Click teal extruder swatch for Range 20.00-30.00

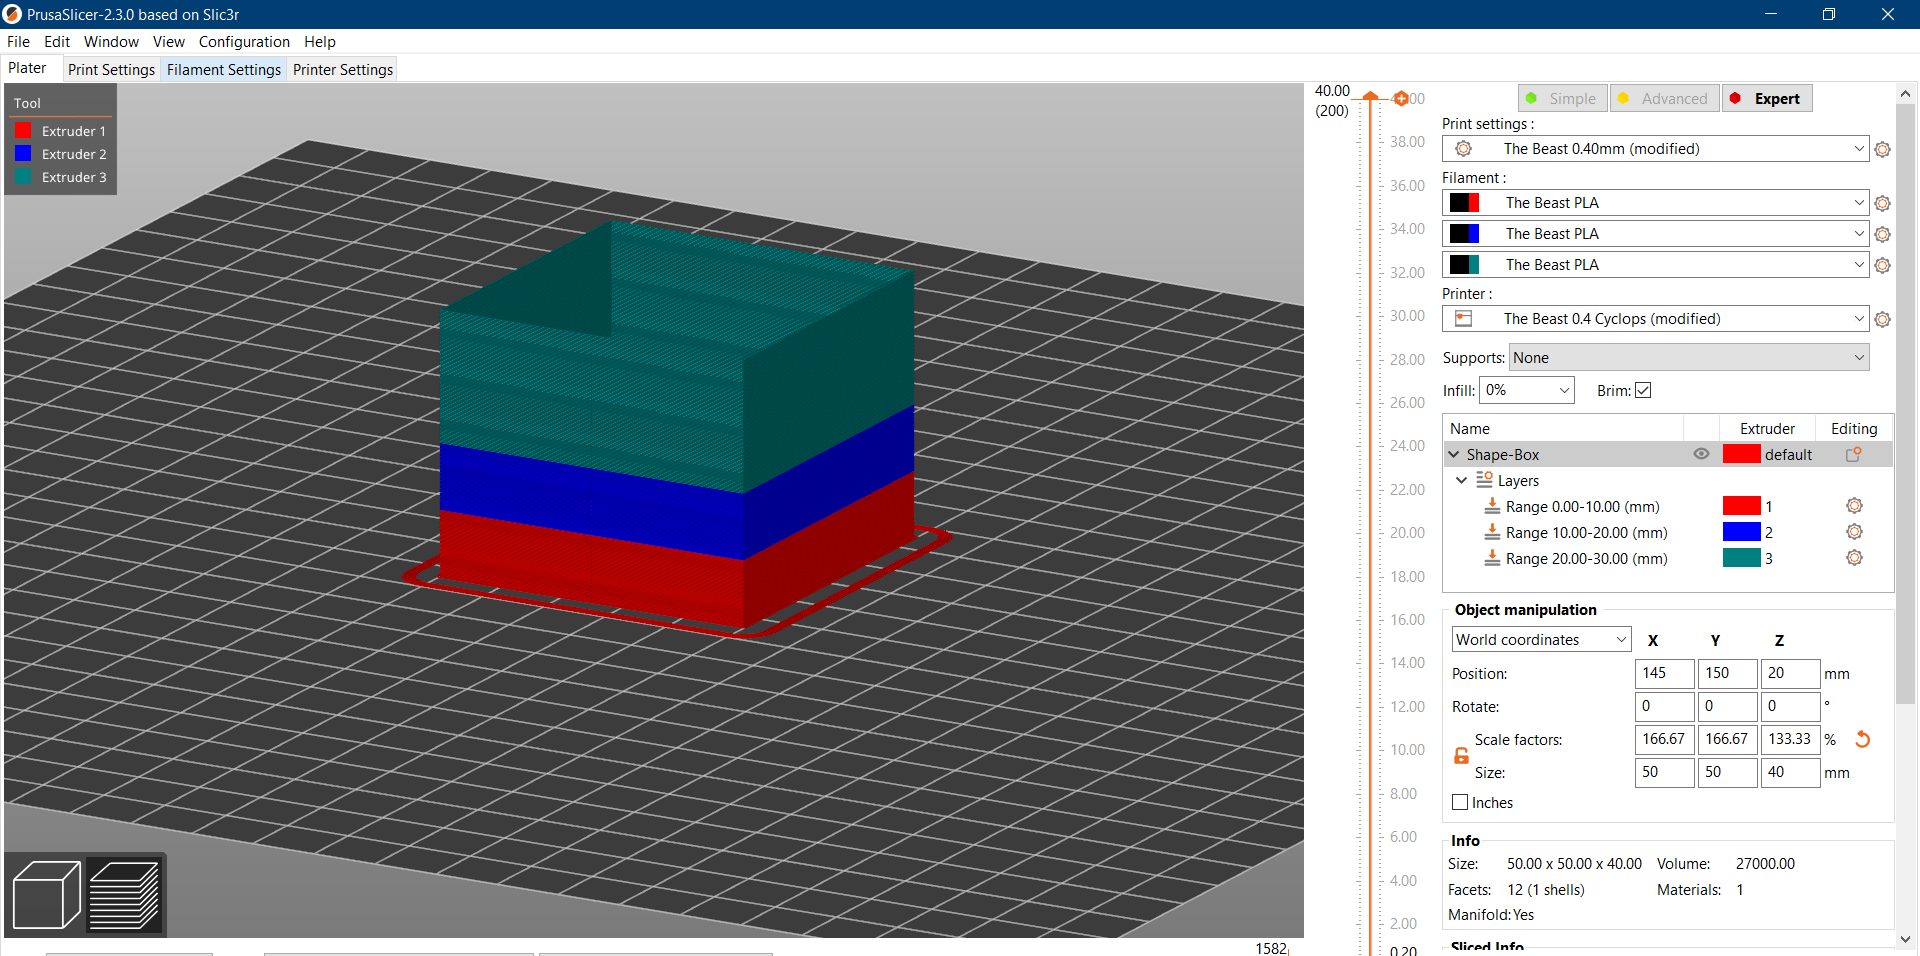pyautogui.click(x=1741, y=558)
